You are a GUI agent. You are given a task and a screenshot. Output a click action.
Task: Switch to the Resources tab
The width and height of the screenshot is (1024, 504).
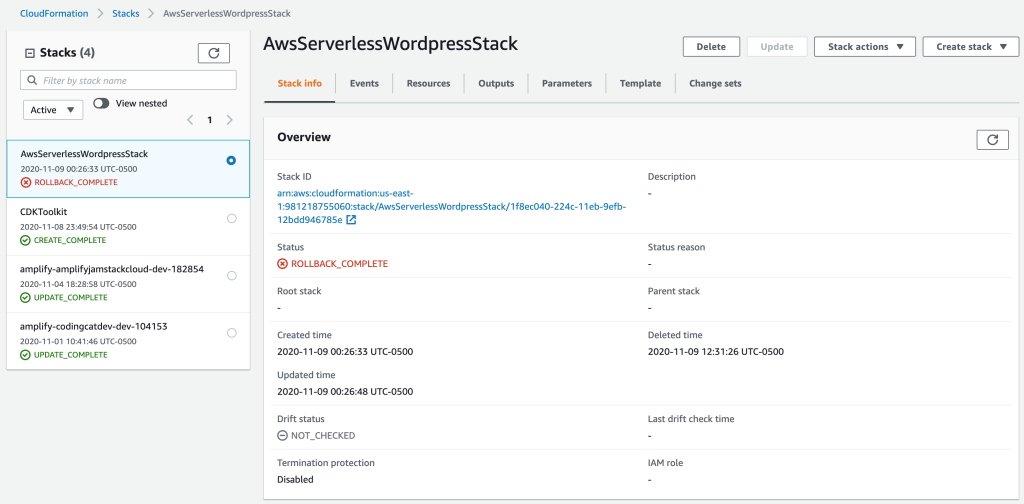click(428, 84)
